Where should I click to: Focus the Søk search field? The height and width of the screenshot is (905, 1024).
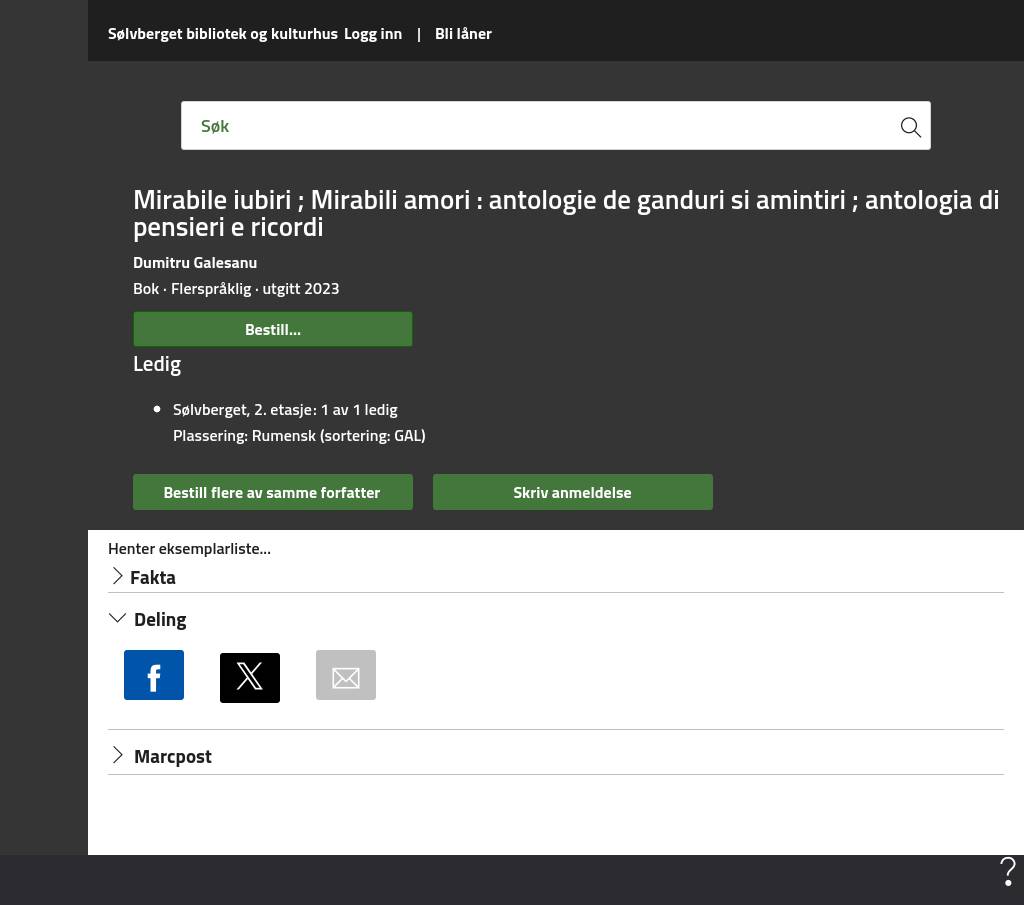(540, 126)
